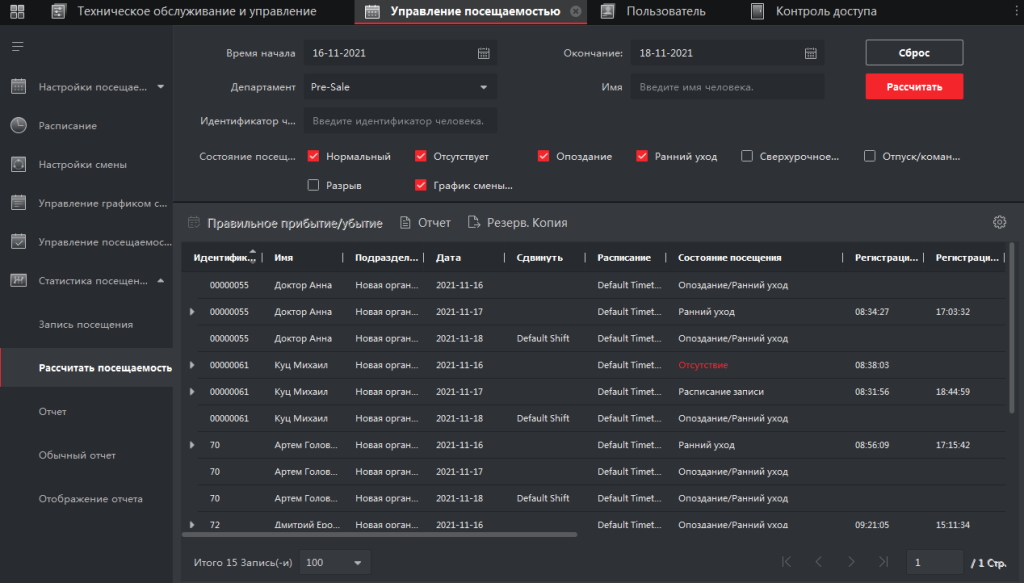
Task: Uncheck the Нормальный status checkbox
Action: pos(313,156)
